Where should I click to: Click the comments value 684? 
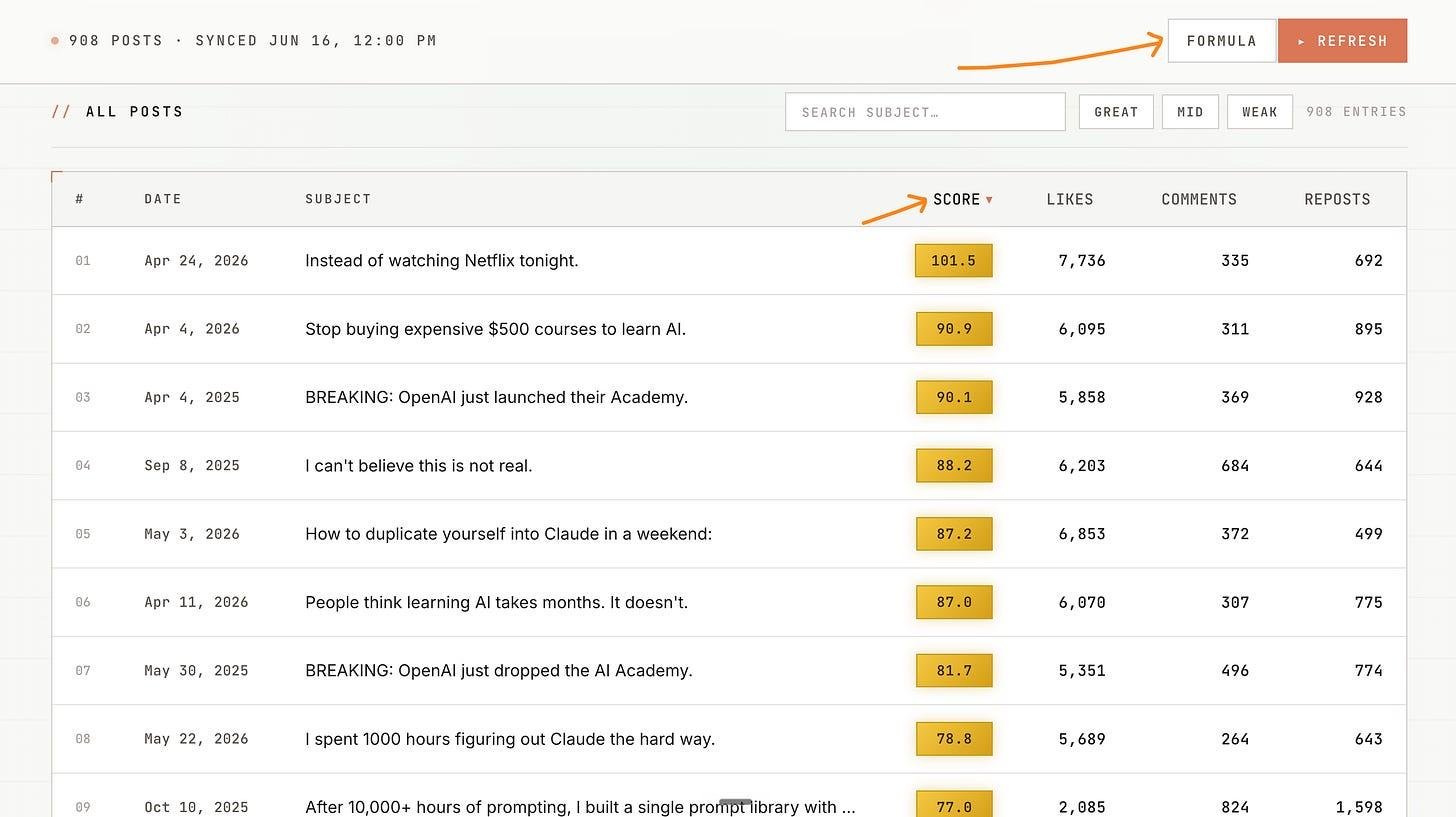tap(1235, 465)
